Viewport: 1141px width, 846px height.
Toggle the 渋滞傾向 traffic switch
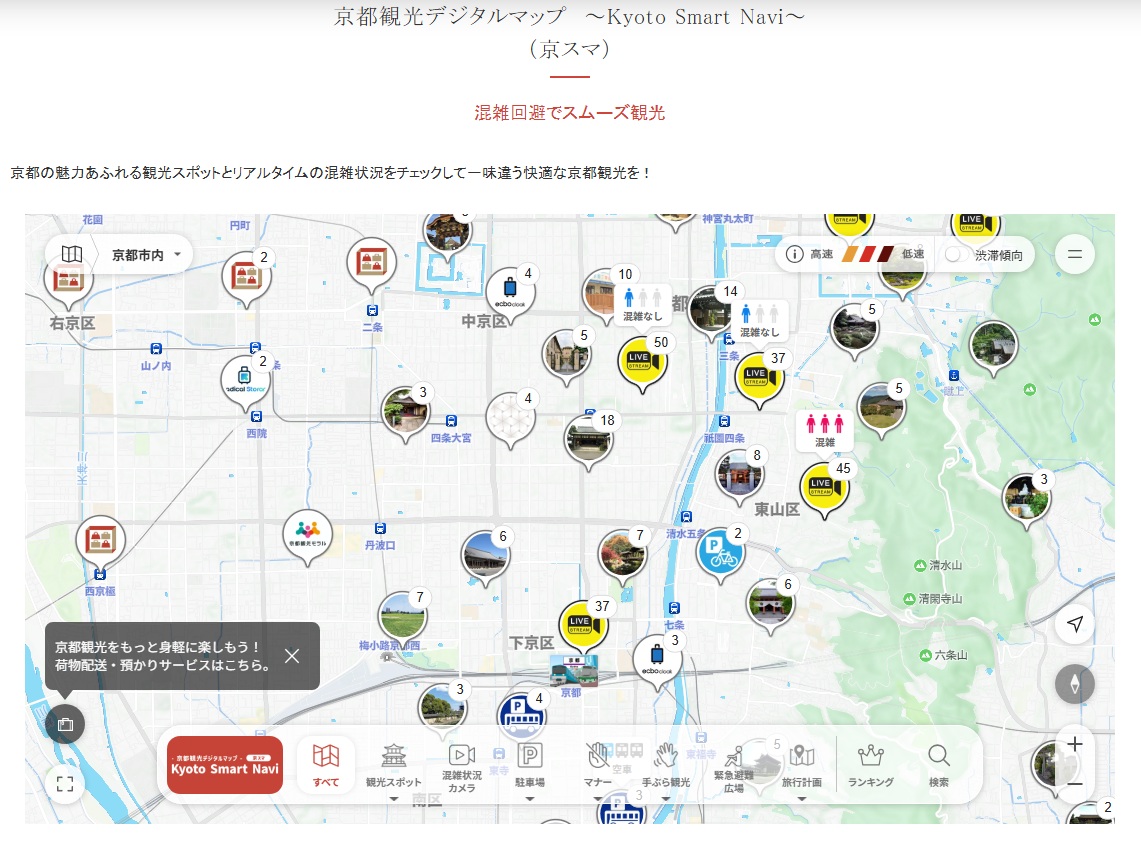957,255
